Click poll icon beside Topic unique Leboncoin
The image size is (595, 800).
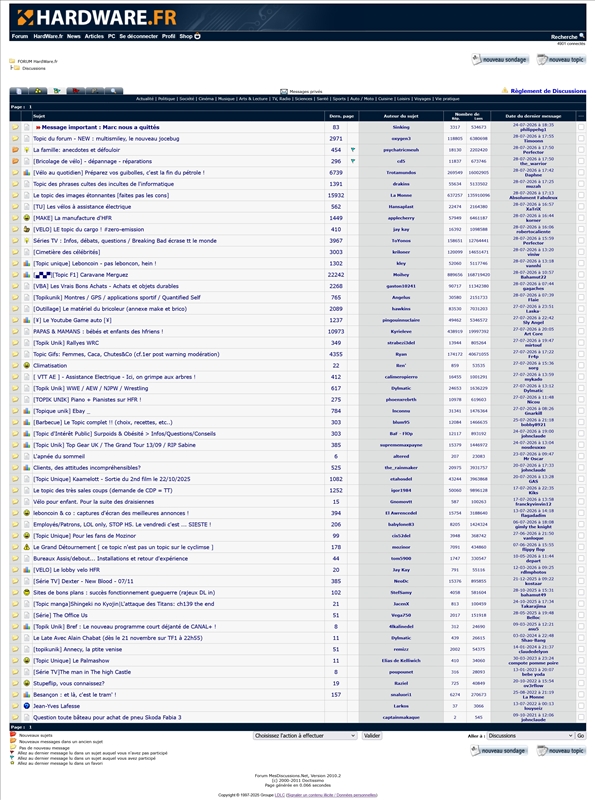pos(27,263)
